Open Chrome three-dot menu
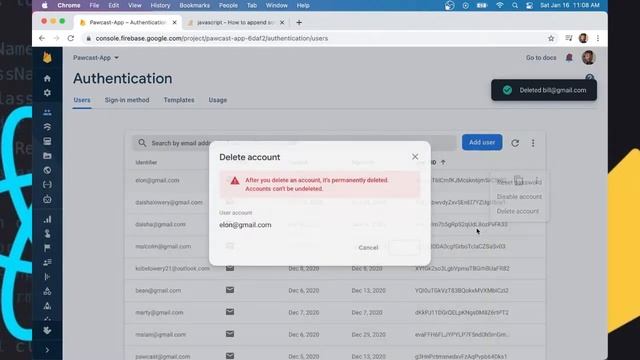Viewport: 640px width, 360px height. [598, 38]
